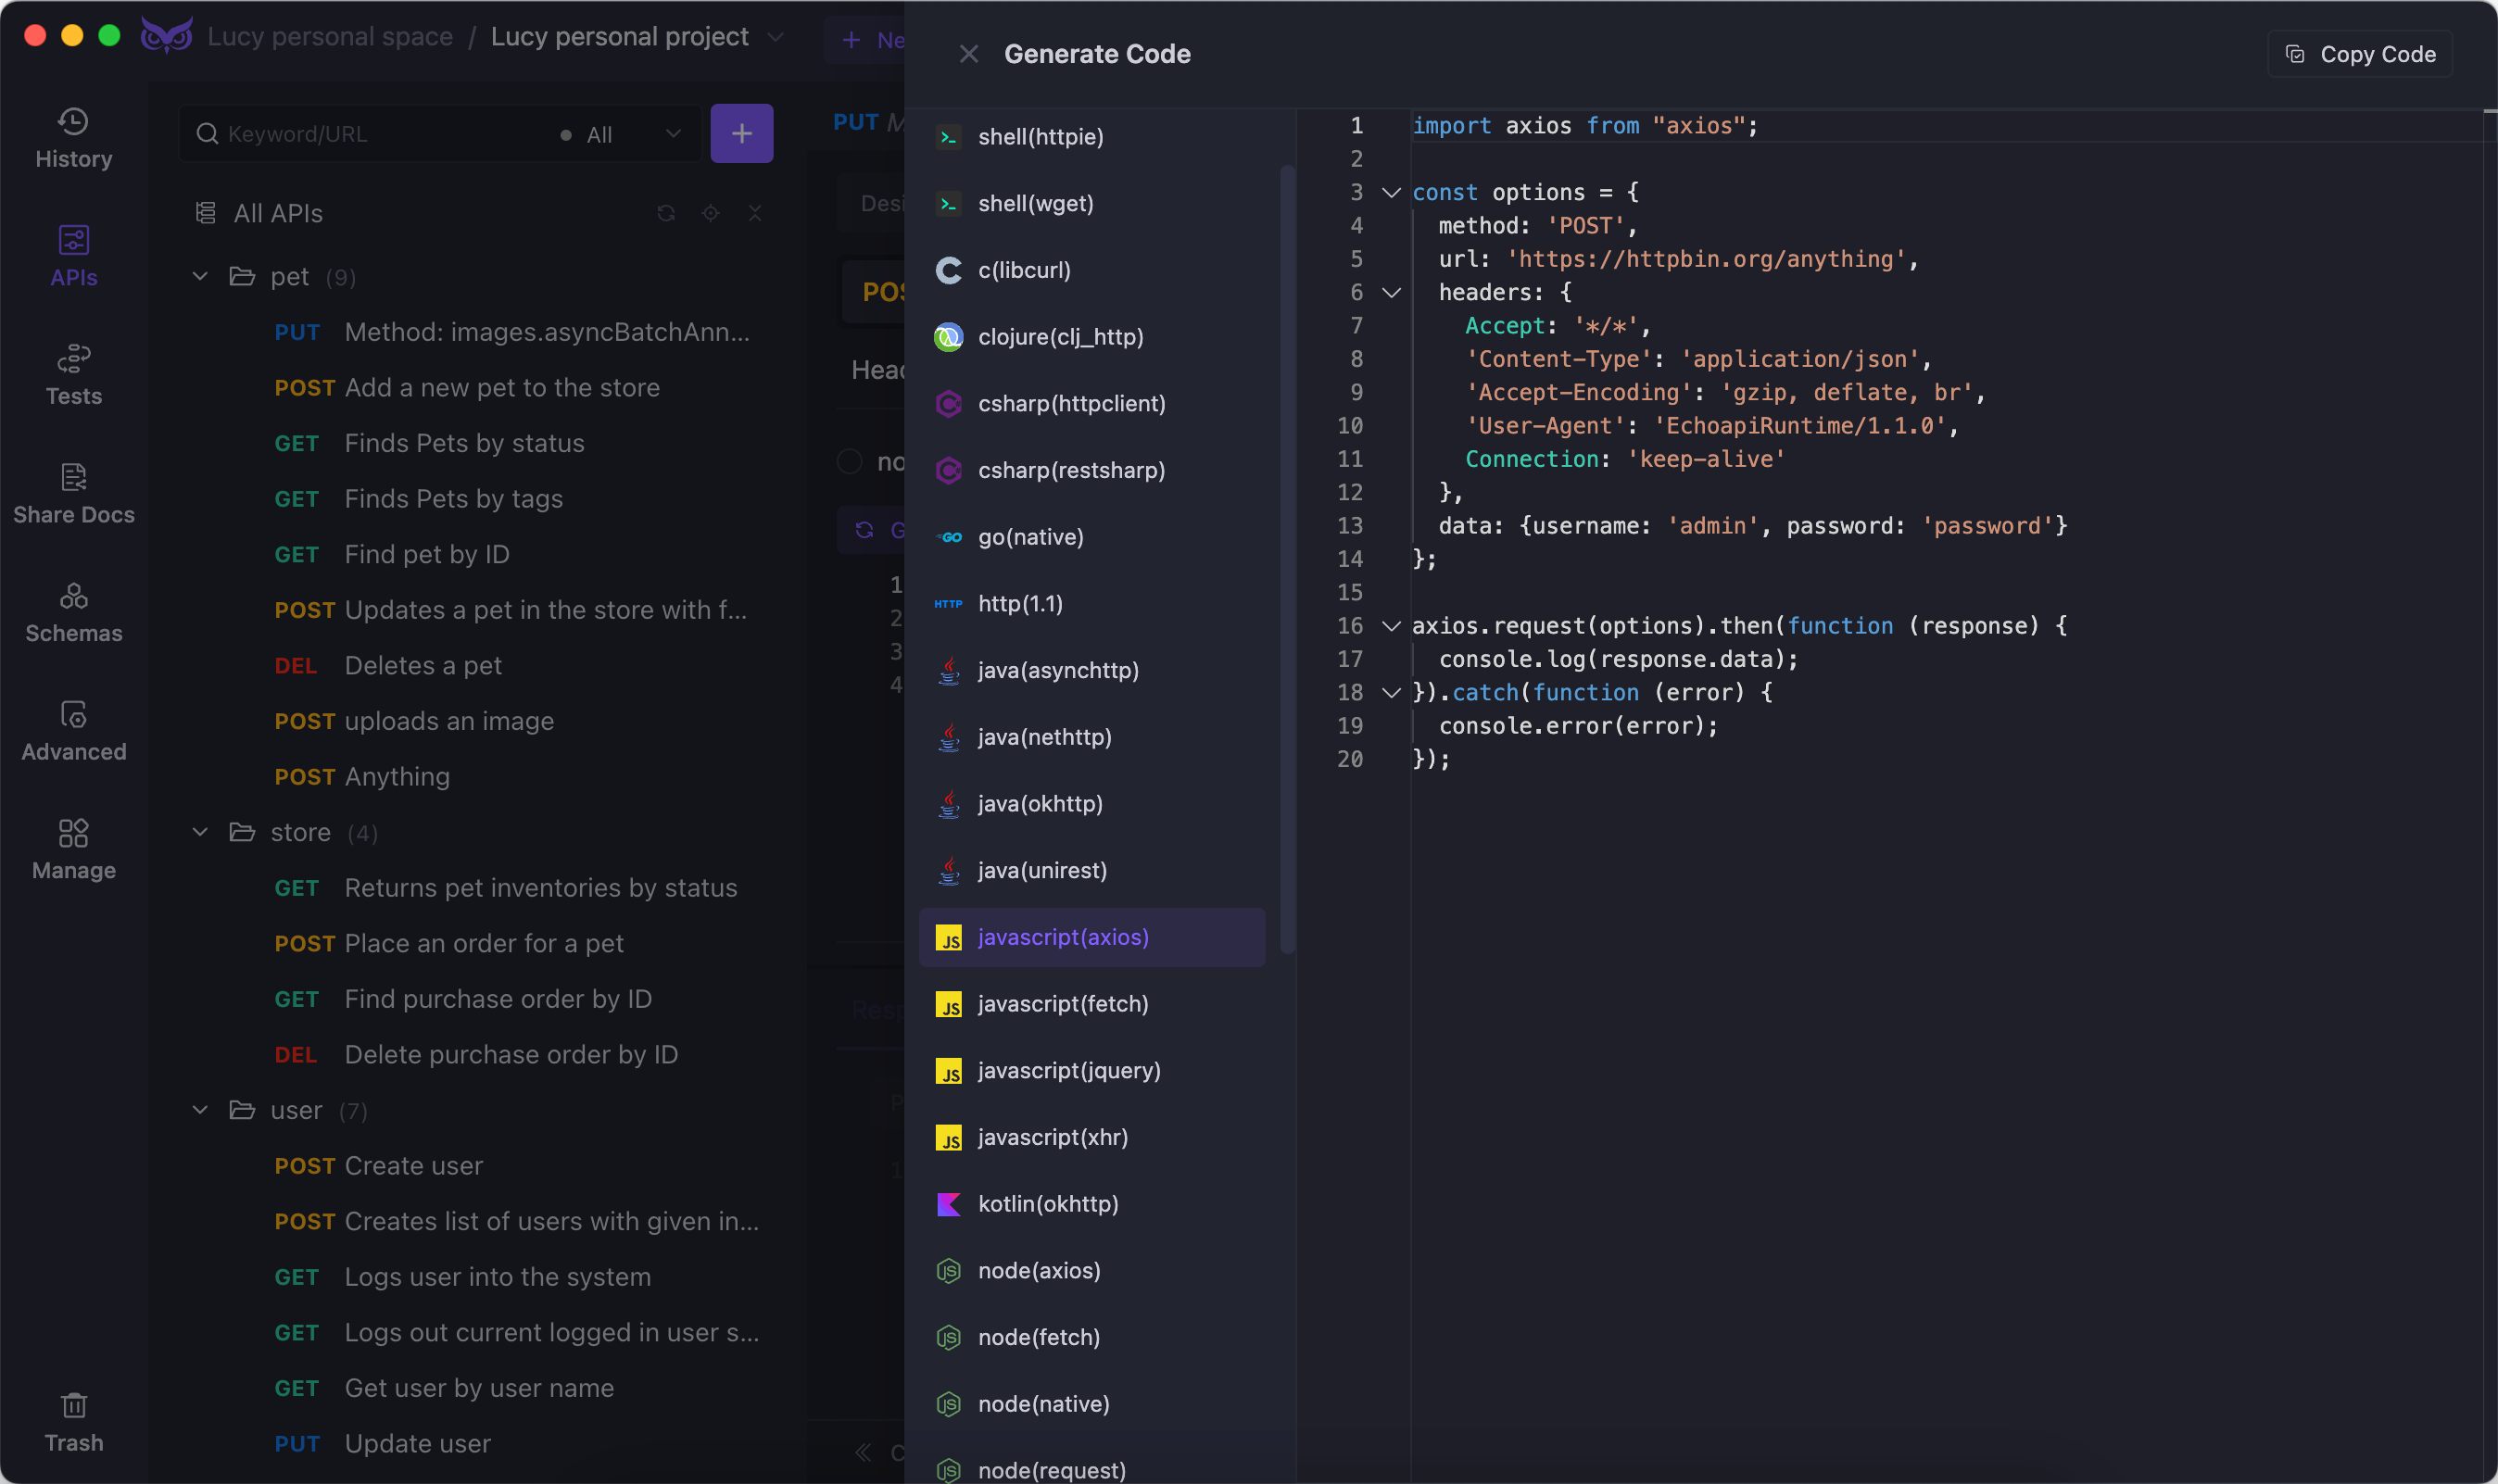This screenshot has width=2498, height=1484.
Task: Select shell(wget) language option
Action: pyautogui.click(x=1092, y=203)
